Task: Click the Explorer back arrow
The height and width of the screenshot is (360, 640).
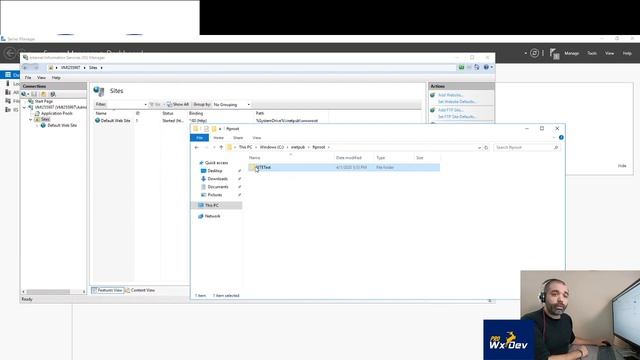Action: [x=197, y=147]
